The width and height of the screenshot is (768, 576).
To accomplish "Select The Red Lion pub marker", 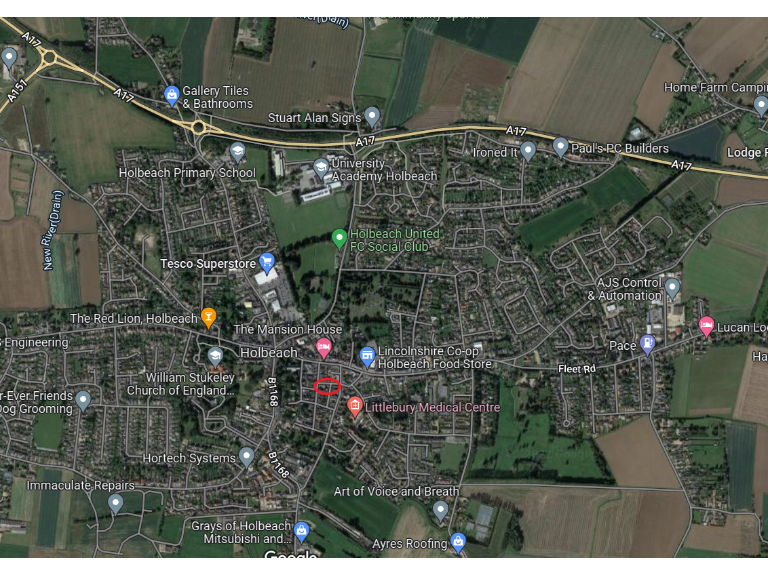I will click(209, 318).
